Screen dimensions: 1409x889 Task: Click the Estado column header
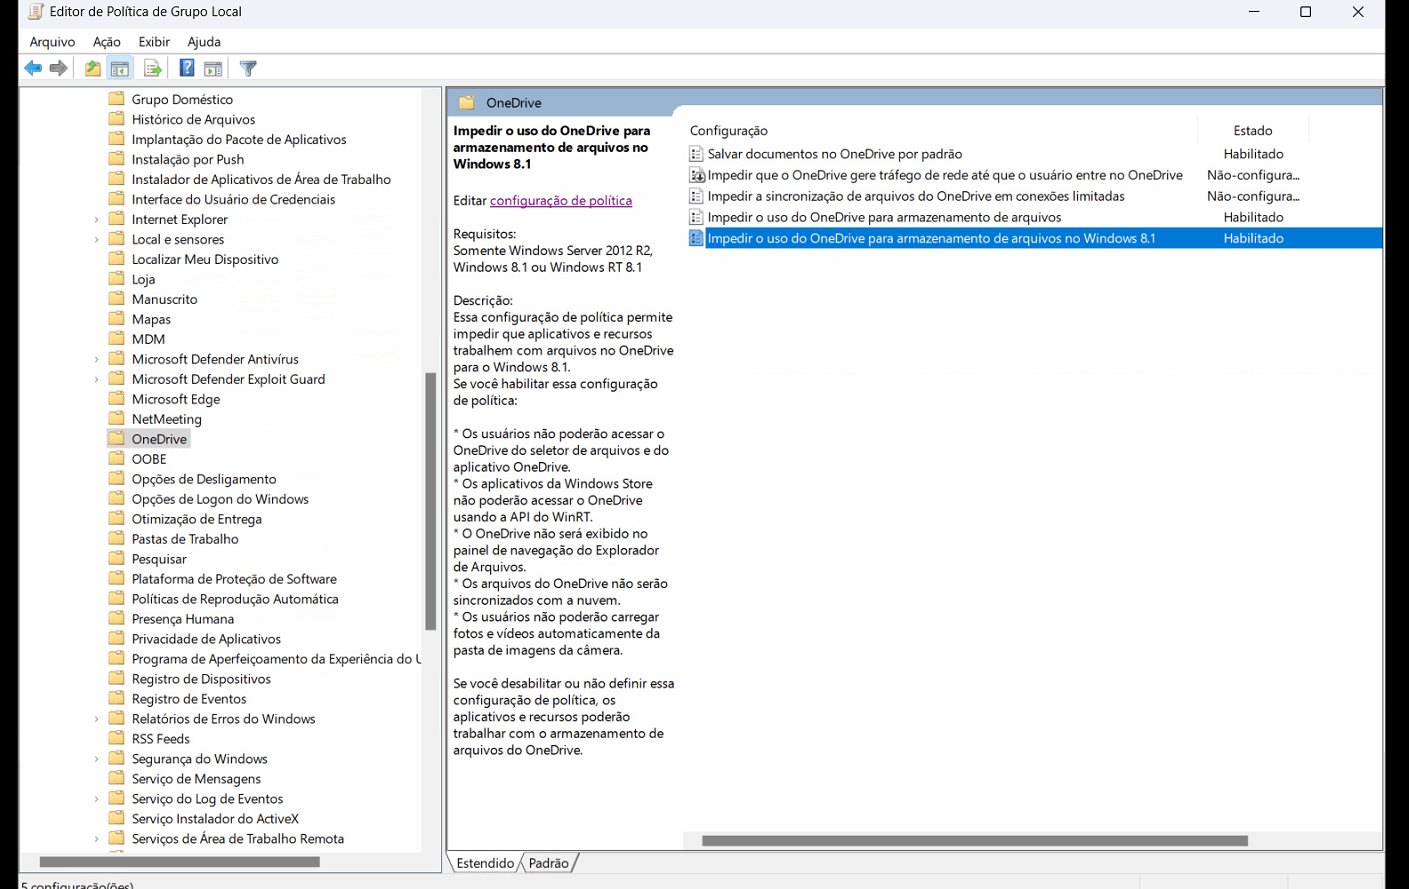click(x=1253, y=130)
